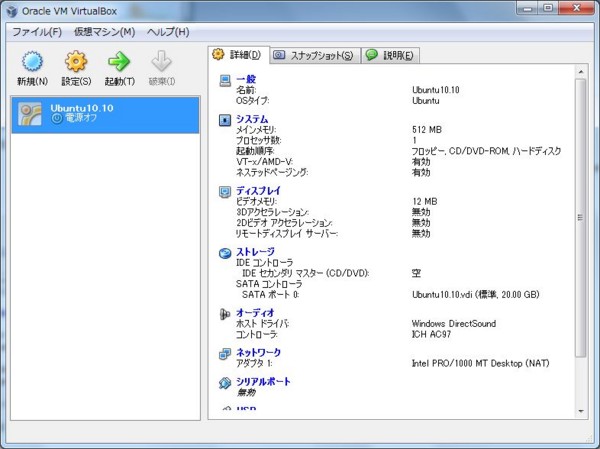This screenshot has width=600, height=449.
Task: Close the VirtualBox window
Action: pos(576,8)
